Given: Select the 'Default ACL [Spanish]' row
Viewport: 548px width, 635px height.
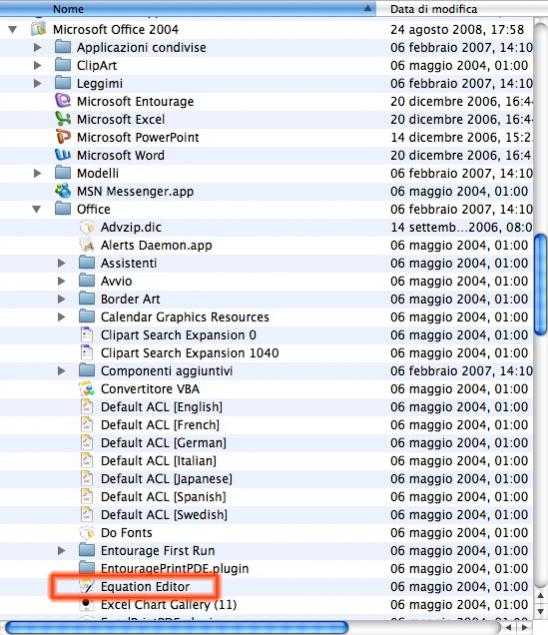Looking at the screenshot, I should click(x=267, y=496).
